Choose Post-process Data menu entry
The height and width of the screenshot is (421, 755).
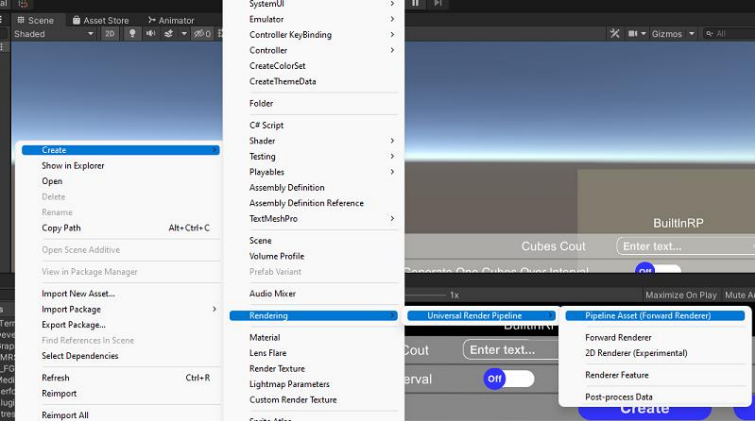[x=618, y=397]
